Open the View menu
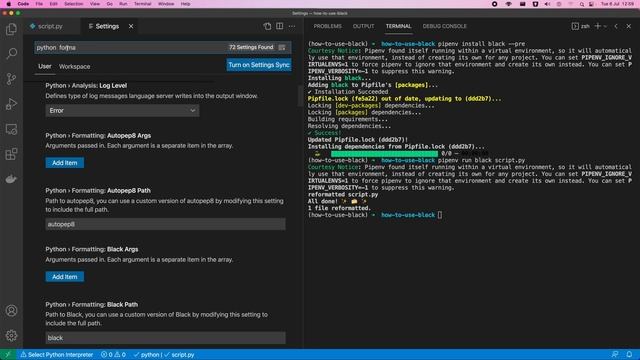This screenshot has height=360, width=640. 95,4
